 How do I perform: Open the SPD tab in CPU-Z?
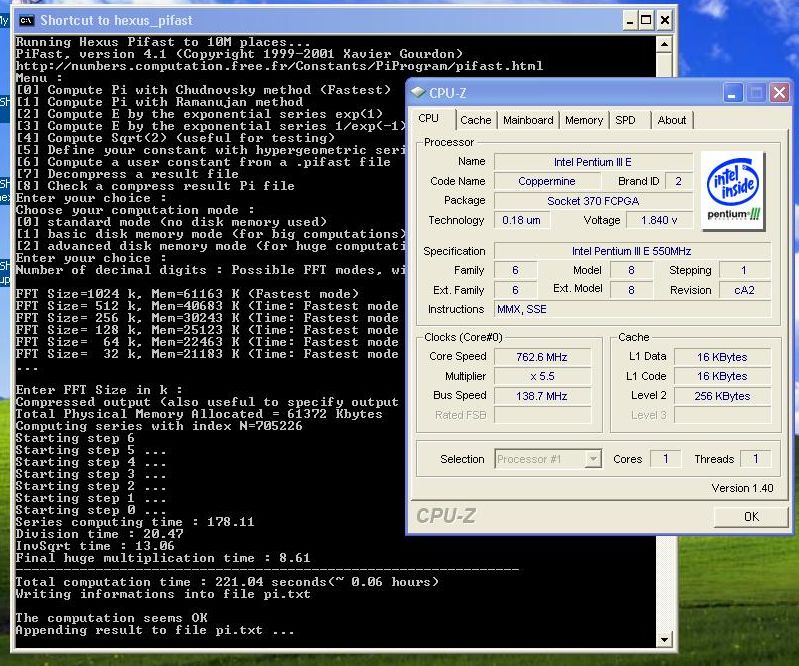[x=625, y=120]
